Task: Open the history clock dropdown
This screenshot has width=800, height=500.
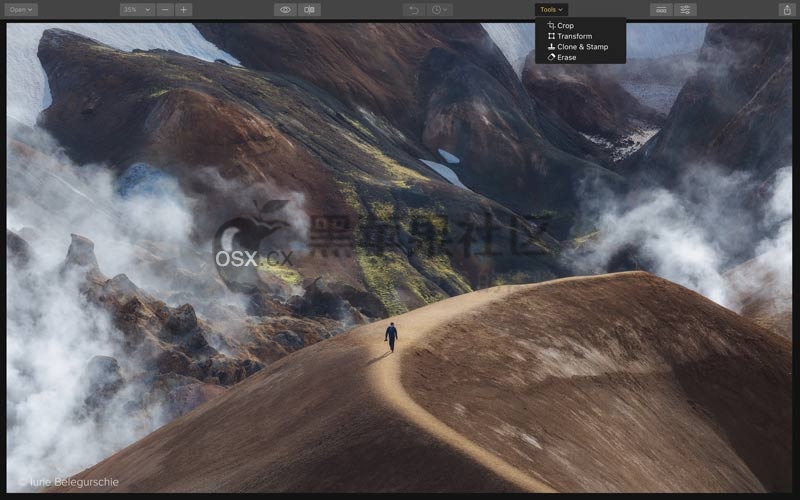Action: pos(439,10)
